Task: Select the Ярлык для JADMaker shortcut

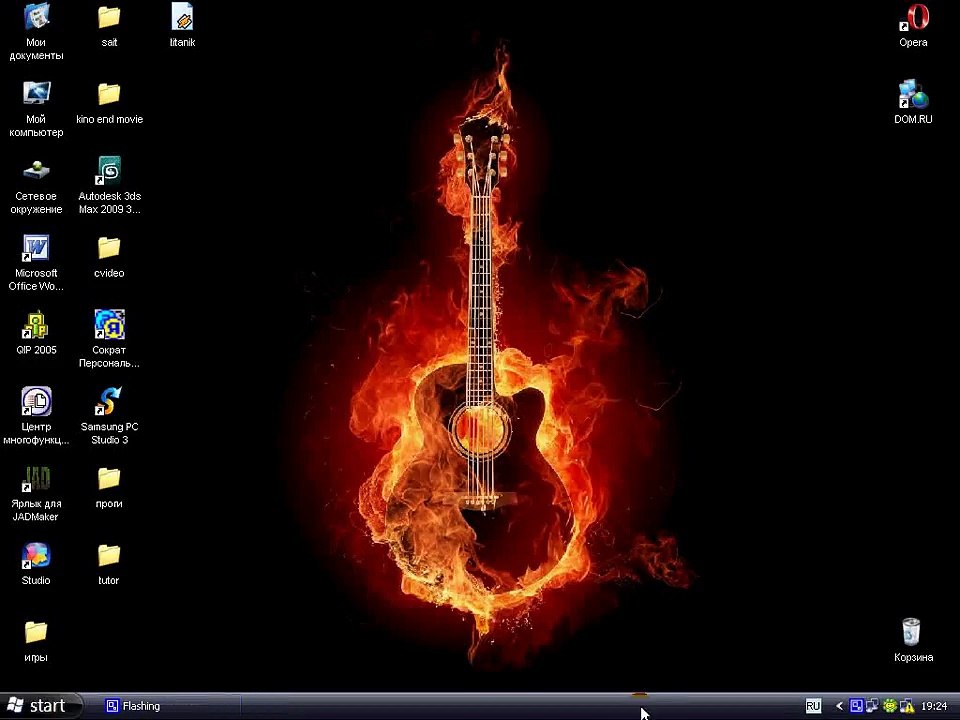Action: pyautogui.click(x=36, y=493)
